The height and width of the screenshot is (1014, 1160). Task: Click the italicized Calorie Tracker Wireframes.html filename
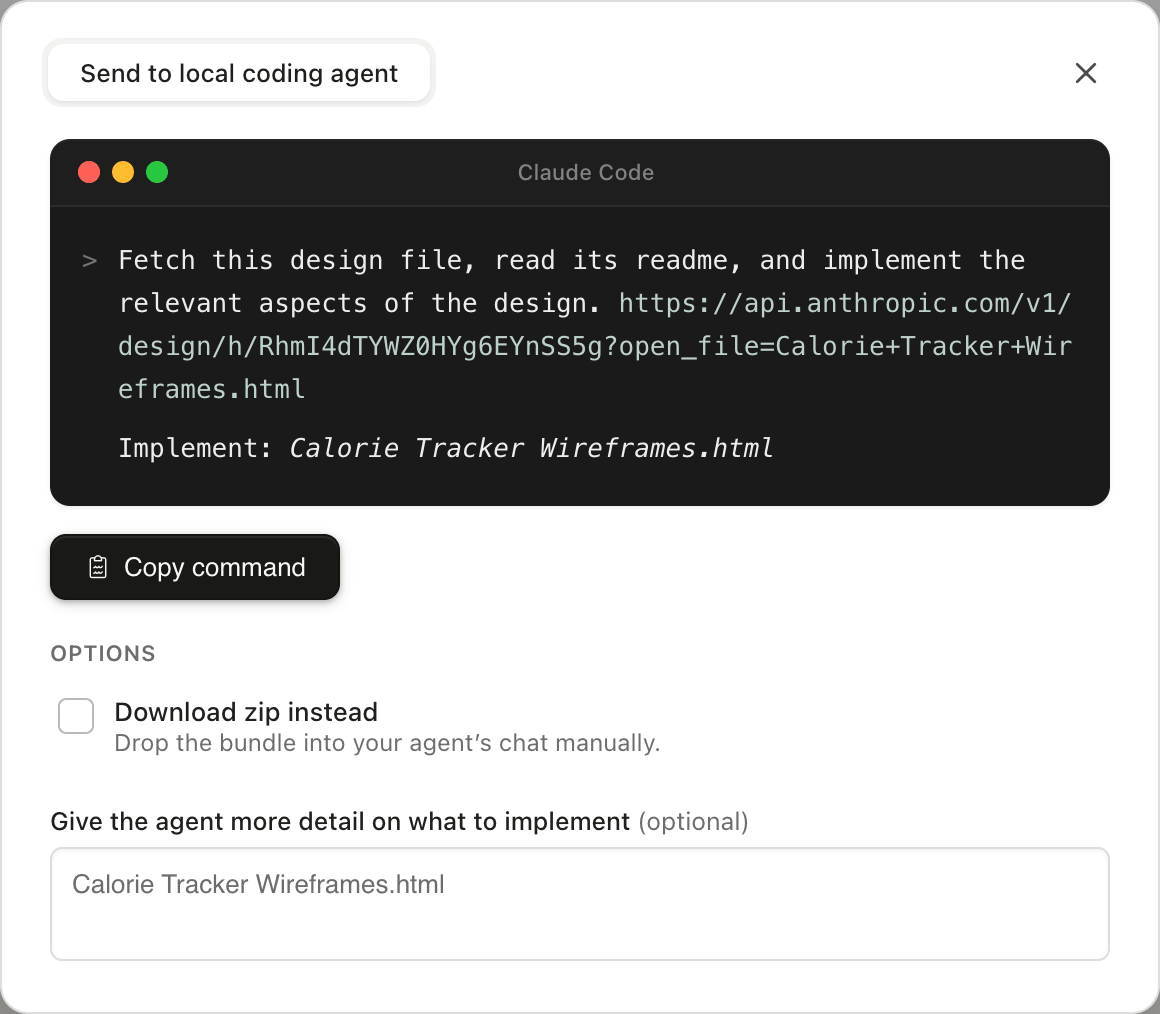(532, 448)
